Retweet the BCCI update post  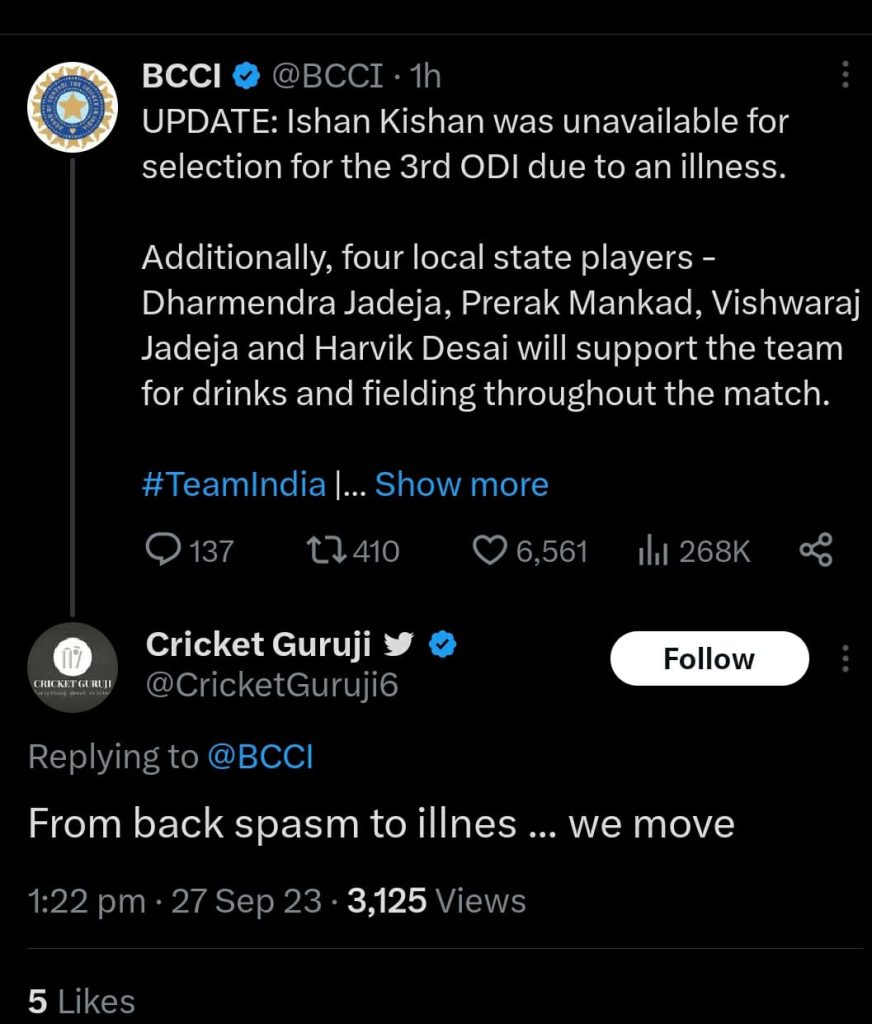tap(325, 549)
